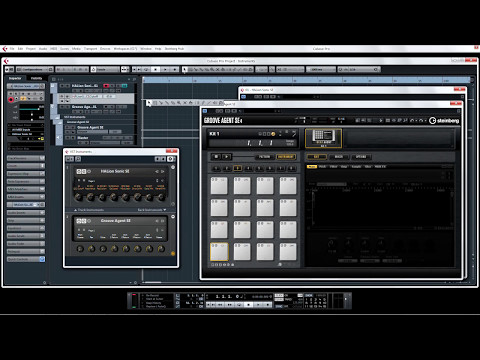Click the Steinberg logo in Groove Agent
The width and height of the screenshot is (480, 360).
click(444, 121)
